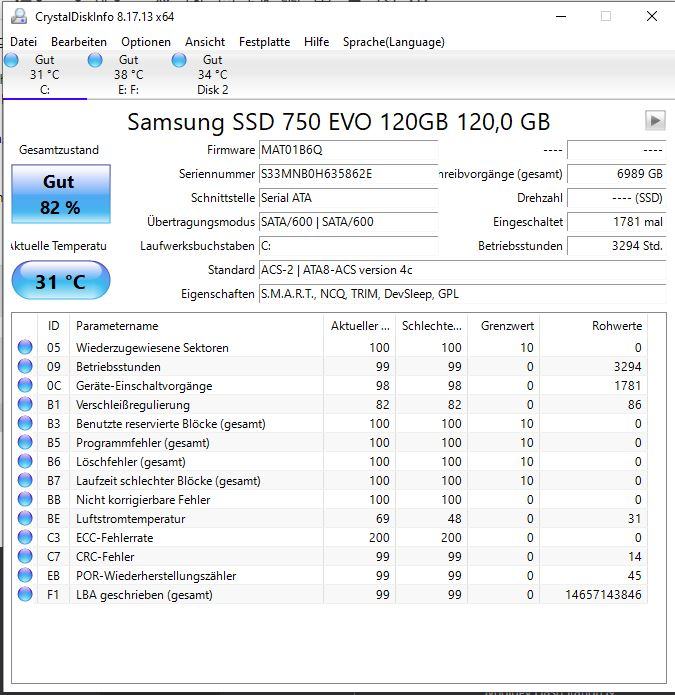This screenshot has height=695, width=675.
Task: Select the Luftstromtemperatur parameter name
Action: coord(130,519)
